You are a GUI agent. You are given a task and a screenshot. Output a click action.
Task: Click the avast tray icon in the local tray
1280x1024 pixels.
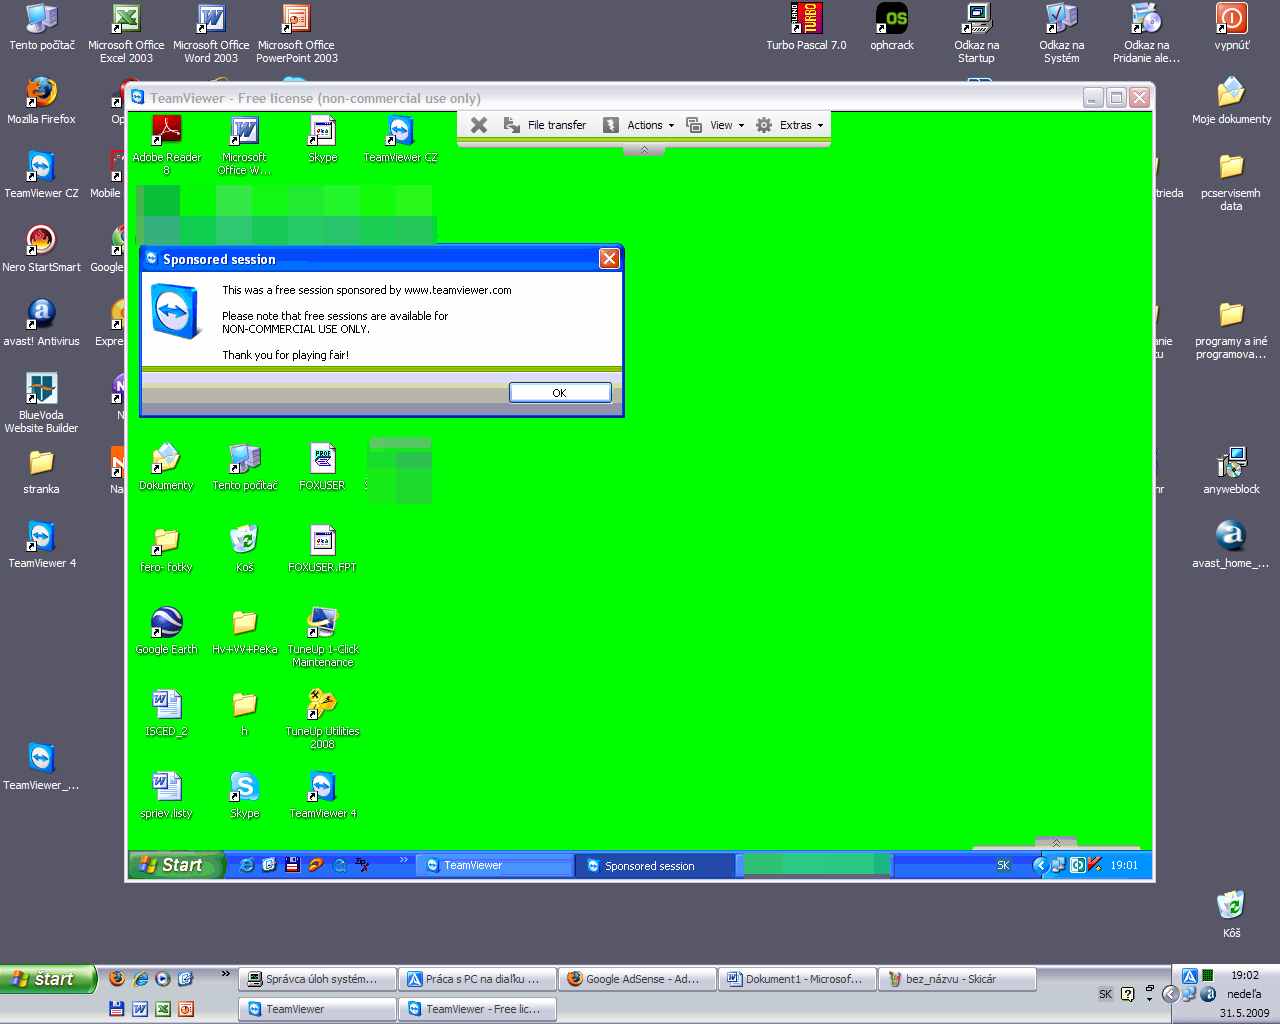pos(1208,994)
